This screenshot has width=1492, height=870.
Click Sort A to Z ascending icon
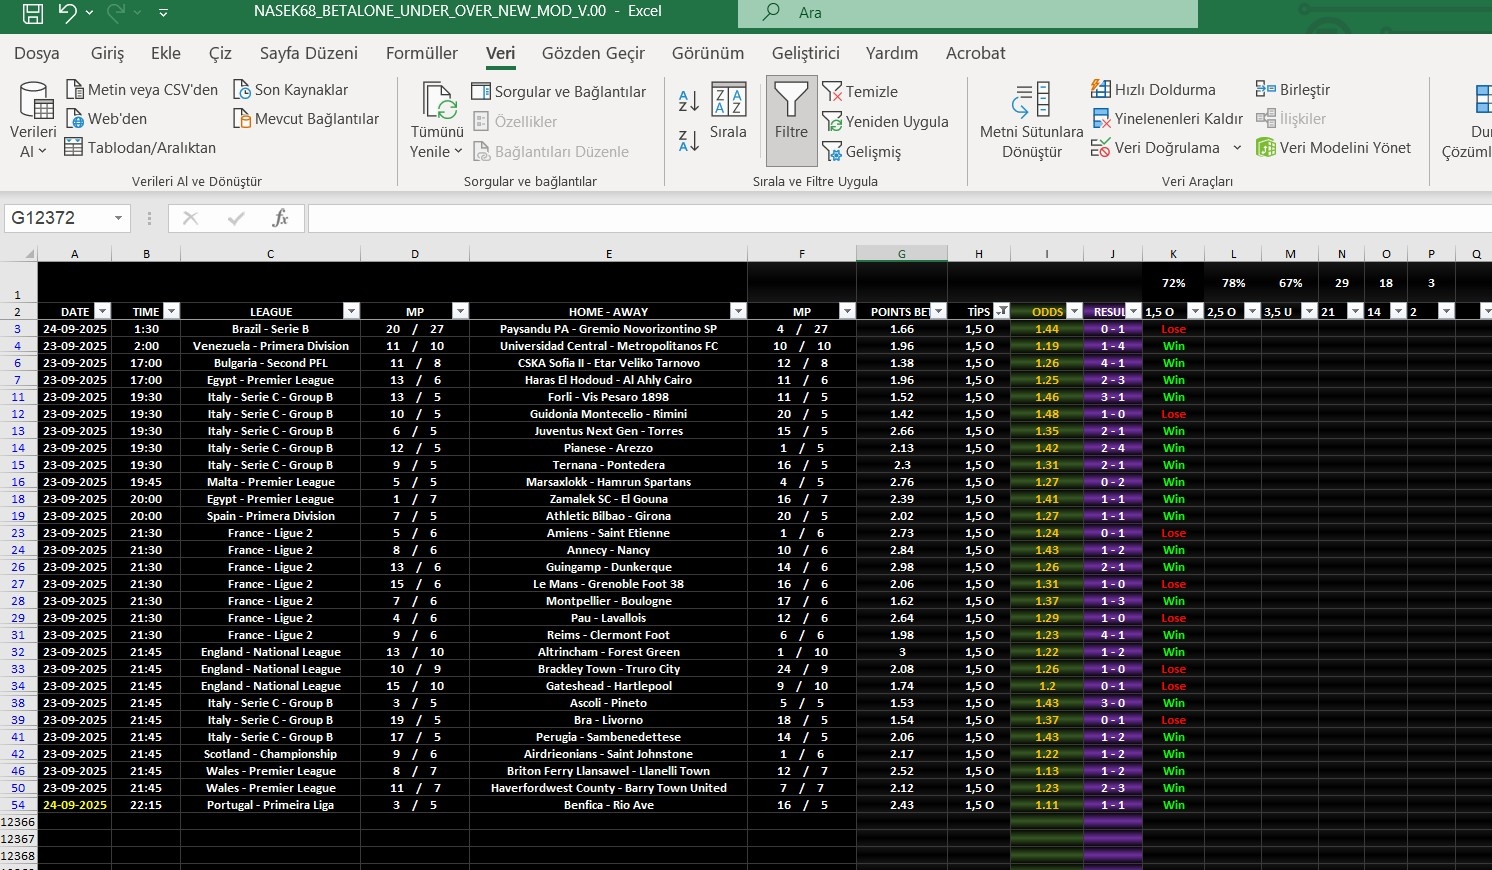[x=689, y=101]
